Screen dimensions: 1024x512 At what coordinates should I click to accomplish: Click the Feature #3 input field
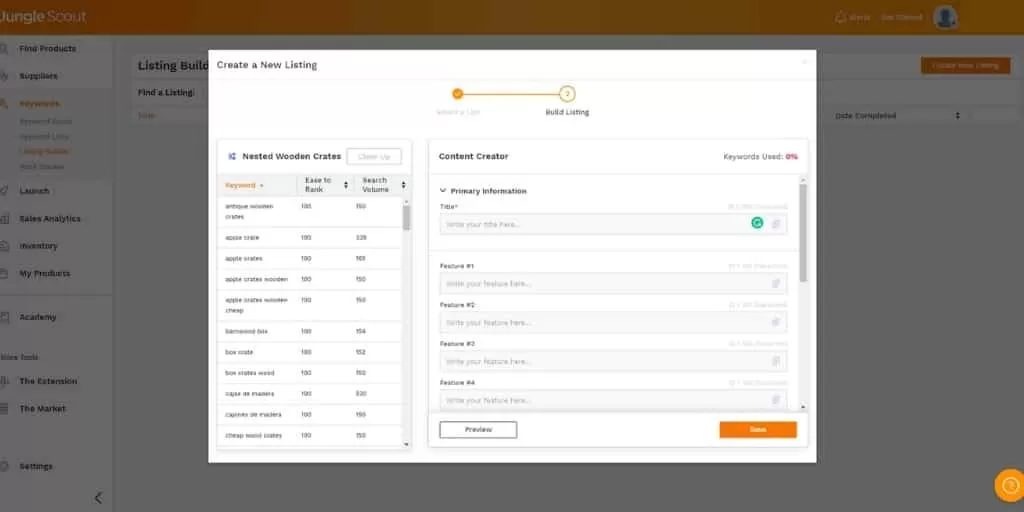[x=613, y=361]
